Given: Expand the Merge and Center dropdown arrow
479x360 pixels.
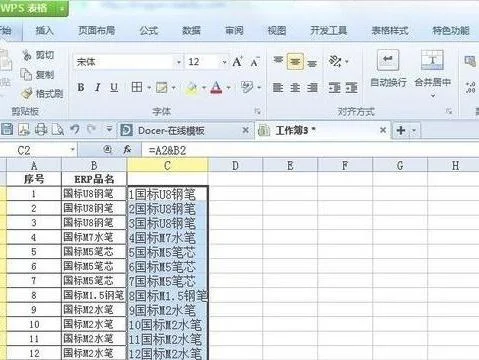Looking at the screenshot, I should [433, 96].
